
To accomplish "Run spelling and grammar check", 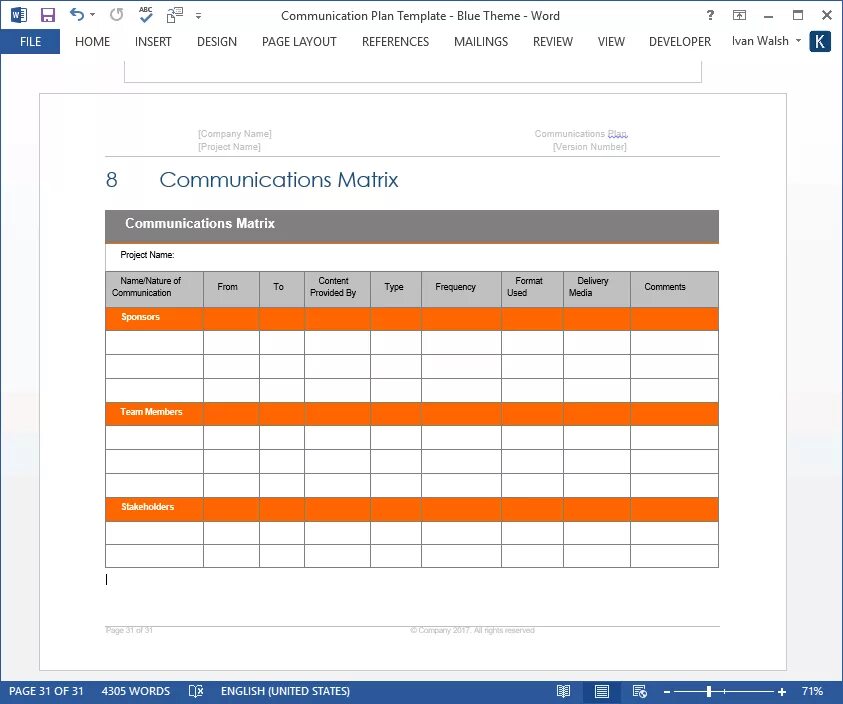I will tap(143, 14).
